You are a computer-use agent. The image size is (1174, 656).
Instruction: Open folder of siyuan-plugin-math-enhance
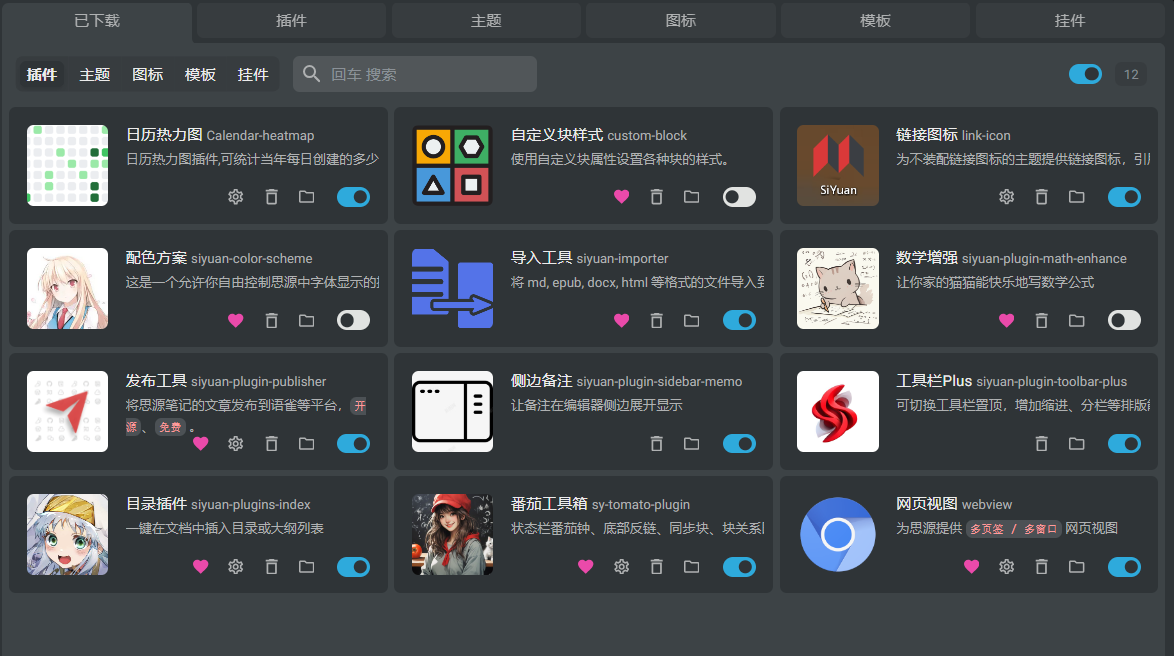tap(1077, 321)
